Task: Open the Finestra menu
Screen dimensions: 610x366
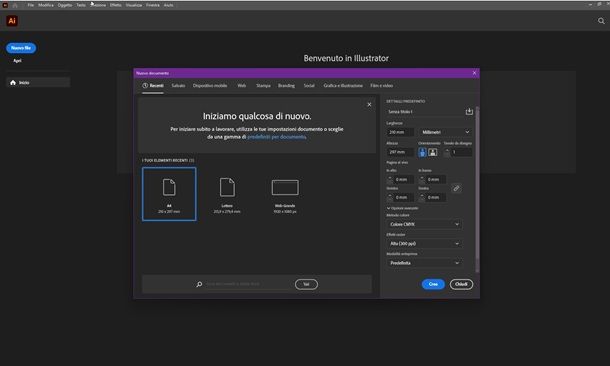Action: [x=153, y=5]
